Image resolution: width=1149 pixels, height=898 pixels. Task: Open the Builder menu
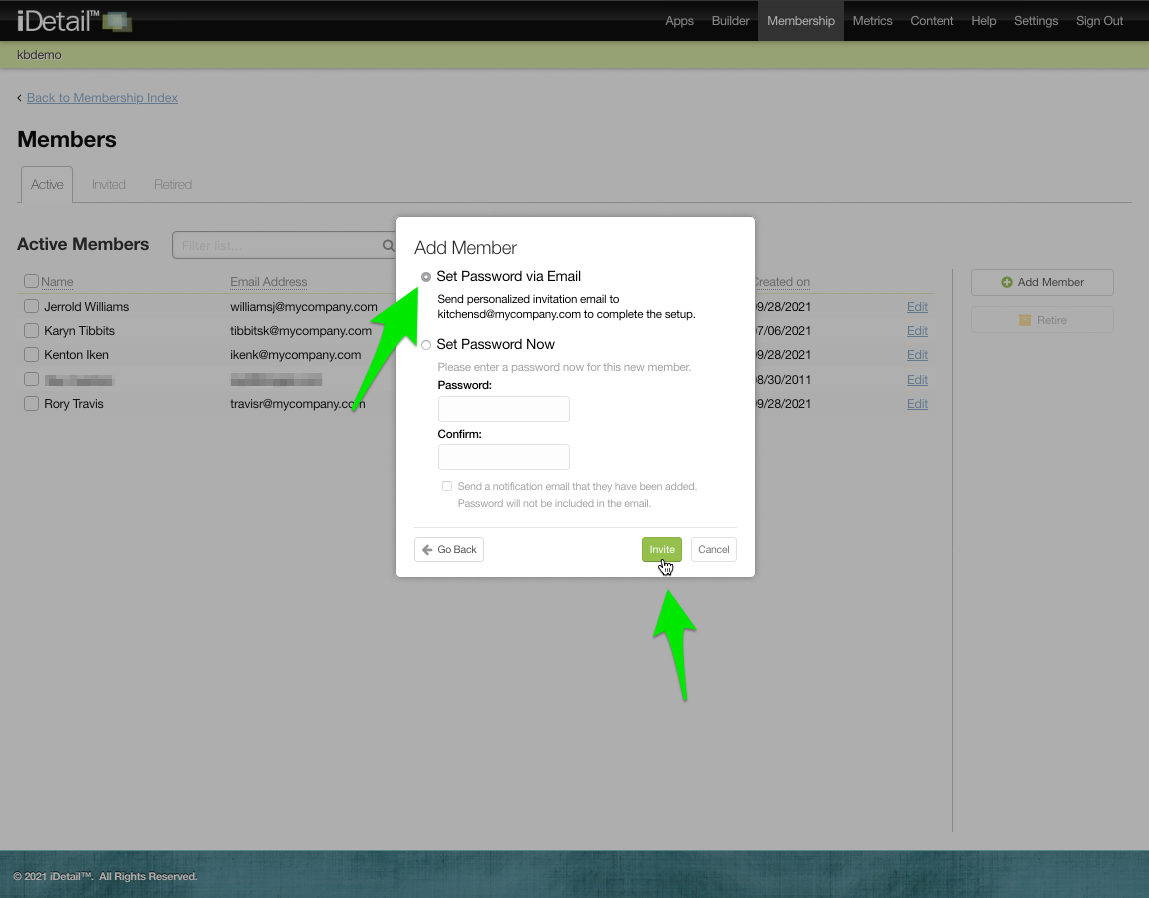point(731,21)
